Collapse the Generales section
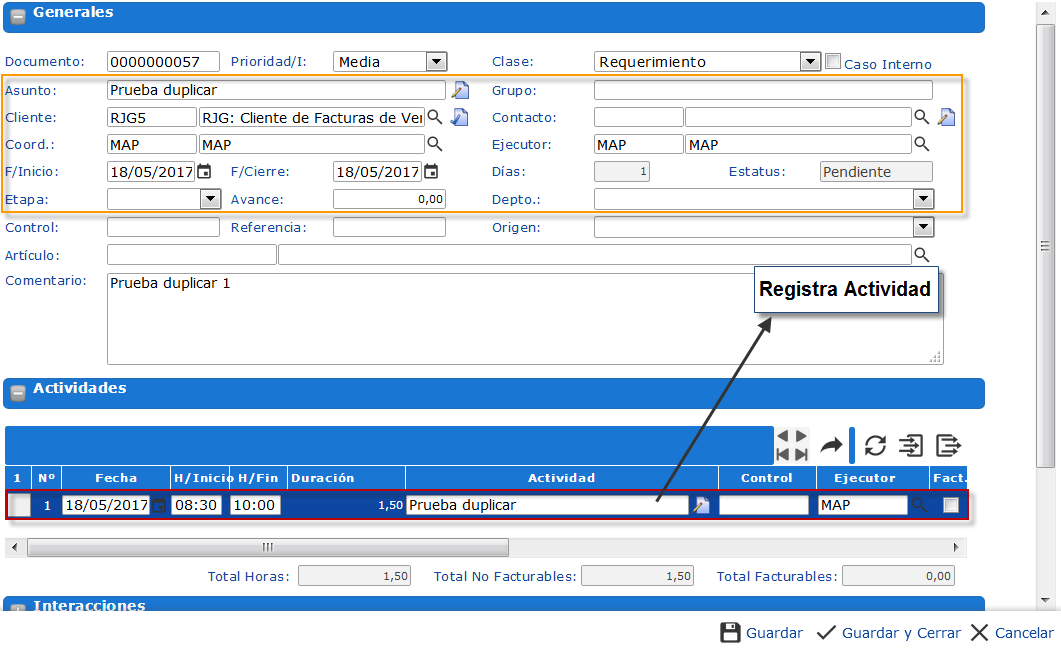The height and width of the screenshot is (652, 1061). [x=16, y=17]
